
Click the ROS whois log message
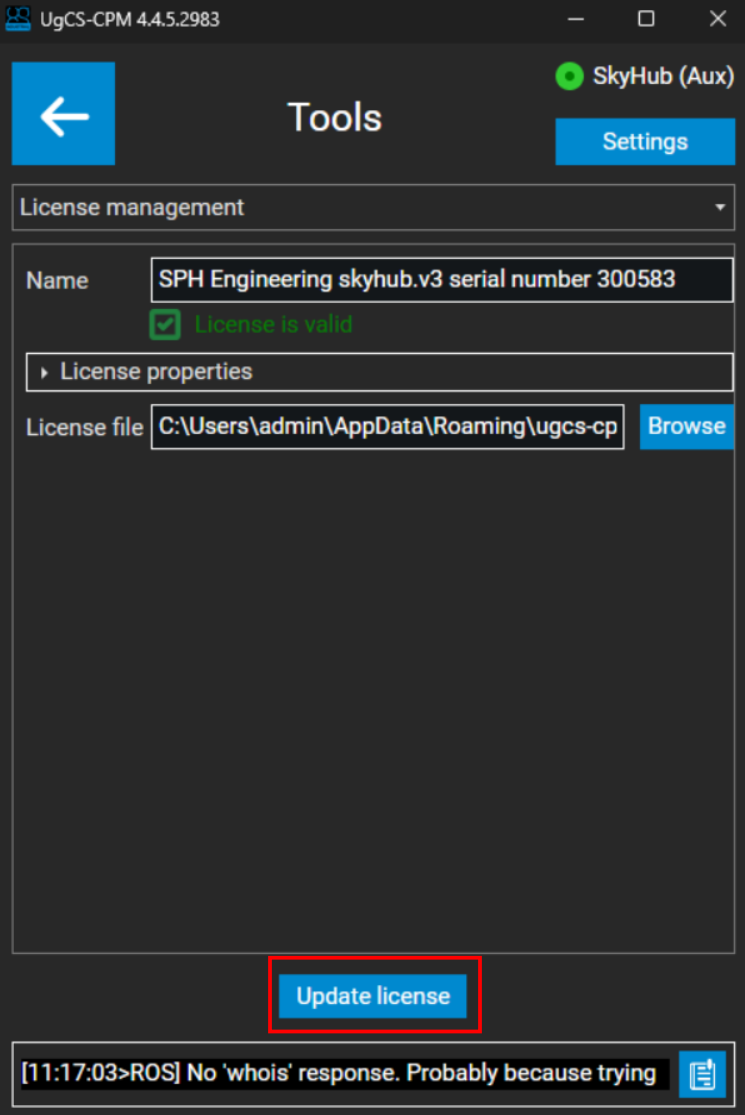(x=344, y=1073)
